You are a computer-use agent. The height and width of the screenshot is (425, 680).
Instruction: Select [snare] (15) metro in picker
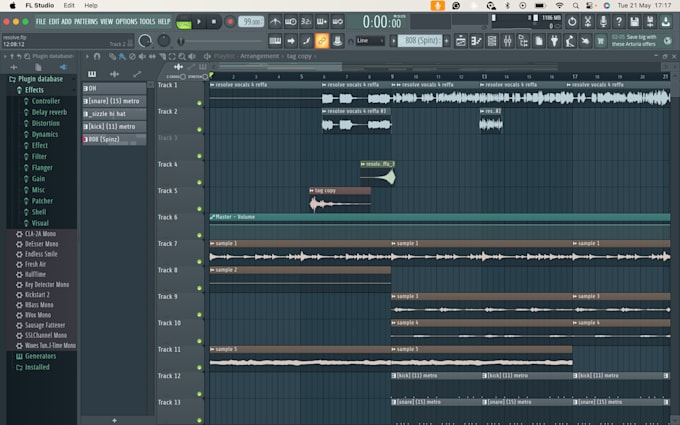point(114,101)
